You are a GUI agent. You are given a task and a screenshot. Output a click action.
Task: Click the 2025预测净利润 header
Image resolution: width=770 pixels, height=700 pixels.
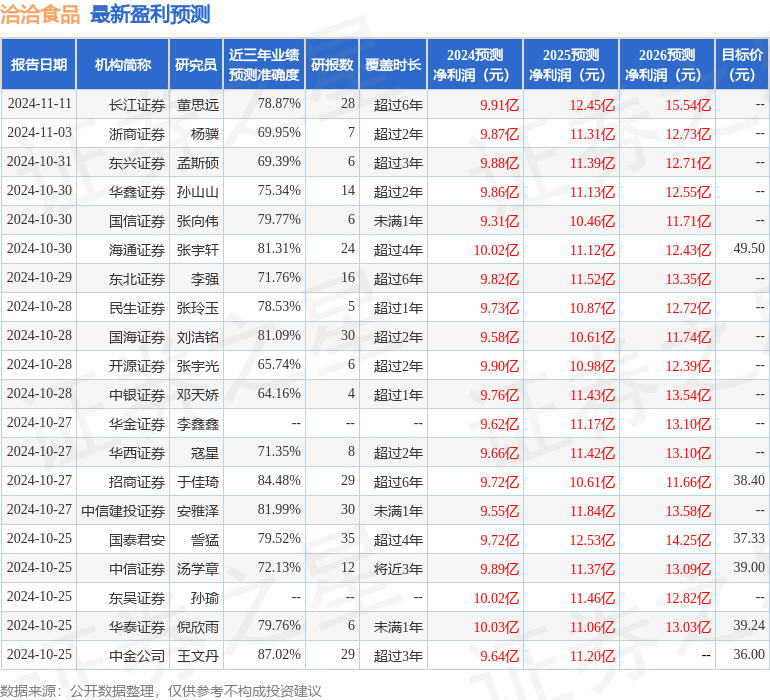click(571, 64)
